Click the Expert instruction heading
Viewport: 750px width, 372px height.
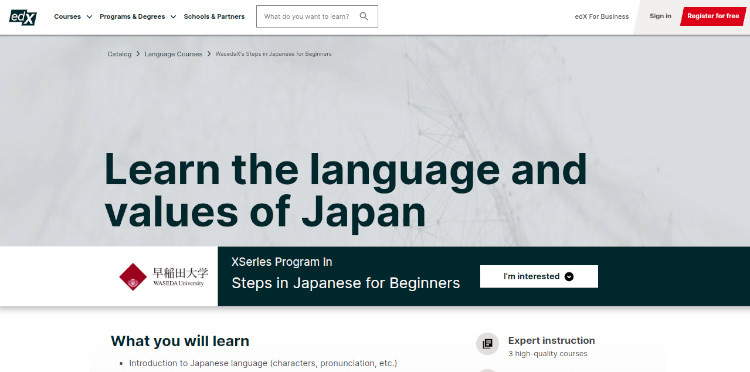[551, 340]
